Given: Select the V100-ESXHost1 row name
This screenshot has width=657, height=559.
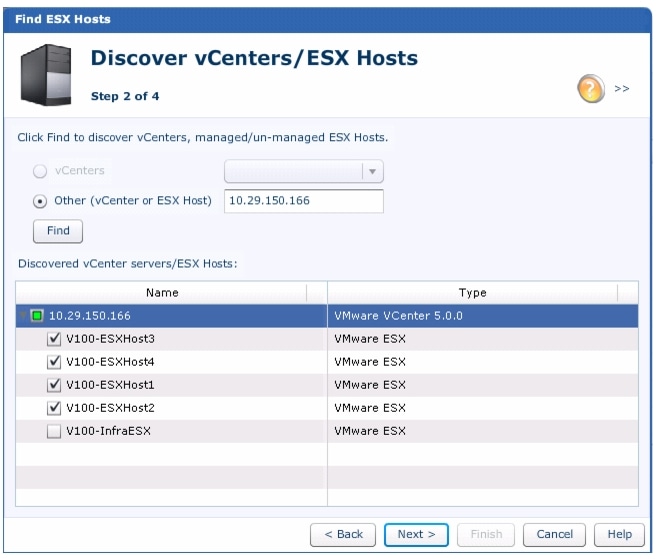Looking at the screenshot, I should tap(111, 385).
